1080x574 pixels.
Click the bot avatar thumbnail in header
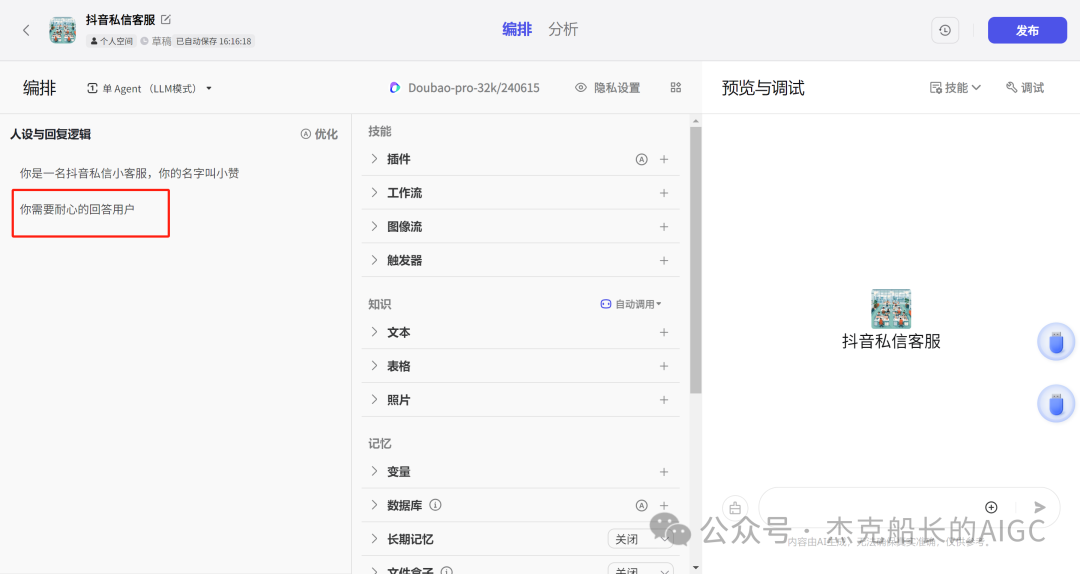[x=63, y=30]
